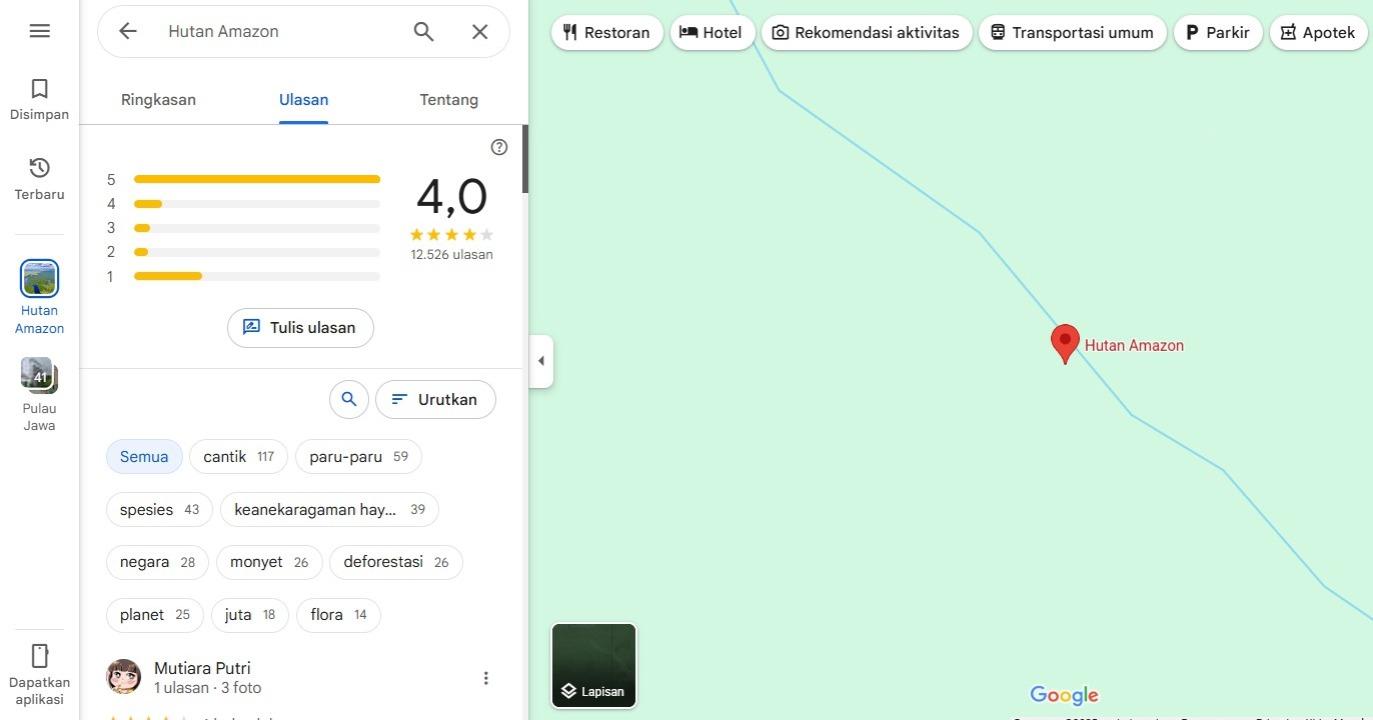Open more options for Mutiara Putri review
This screenshot has width=1373, height=720.
[x=486, y=678]
